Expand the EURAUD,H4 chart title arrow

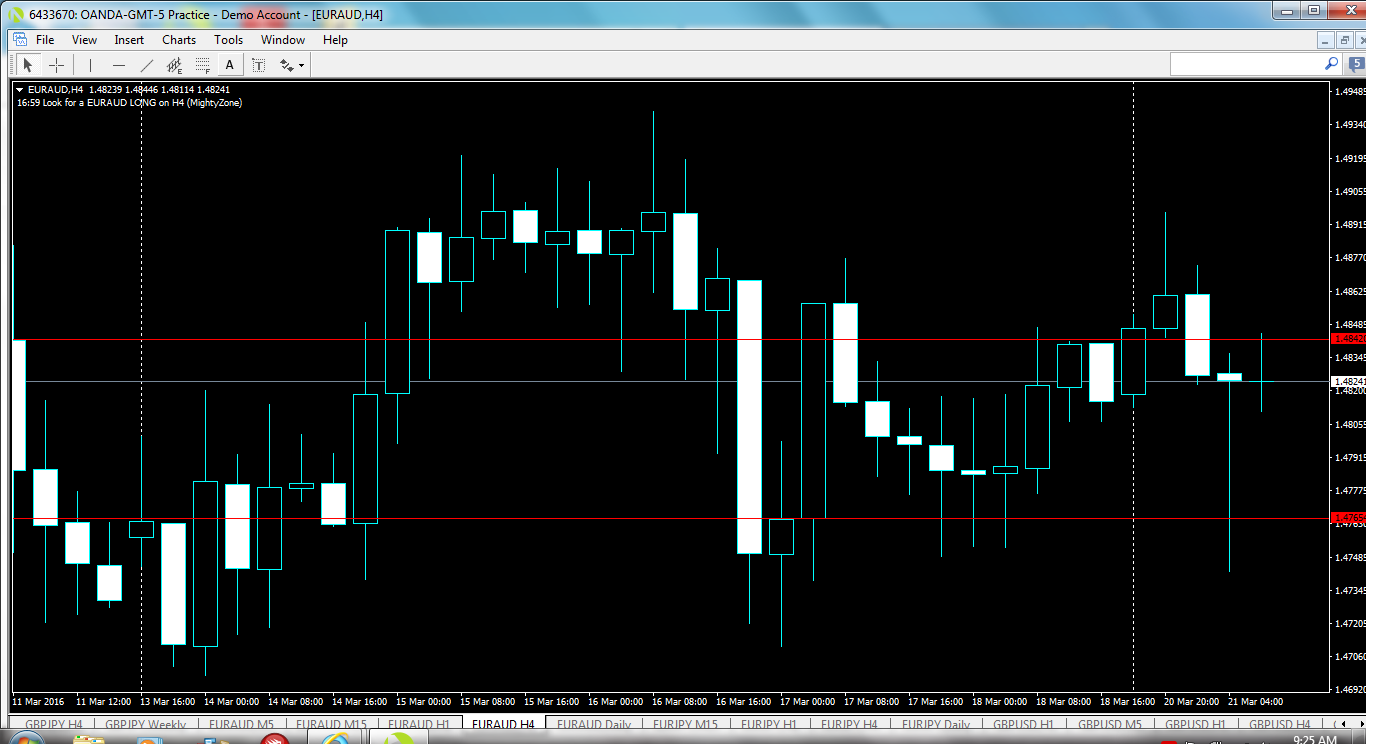tap(20, 89)
